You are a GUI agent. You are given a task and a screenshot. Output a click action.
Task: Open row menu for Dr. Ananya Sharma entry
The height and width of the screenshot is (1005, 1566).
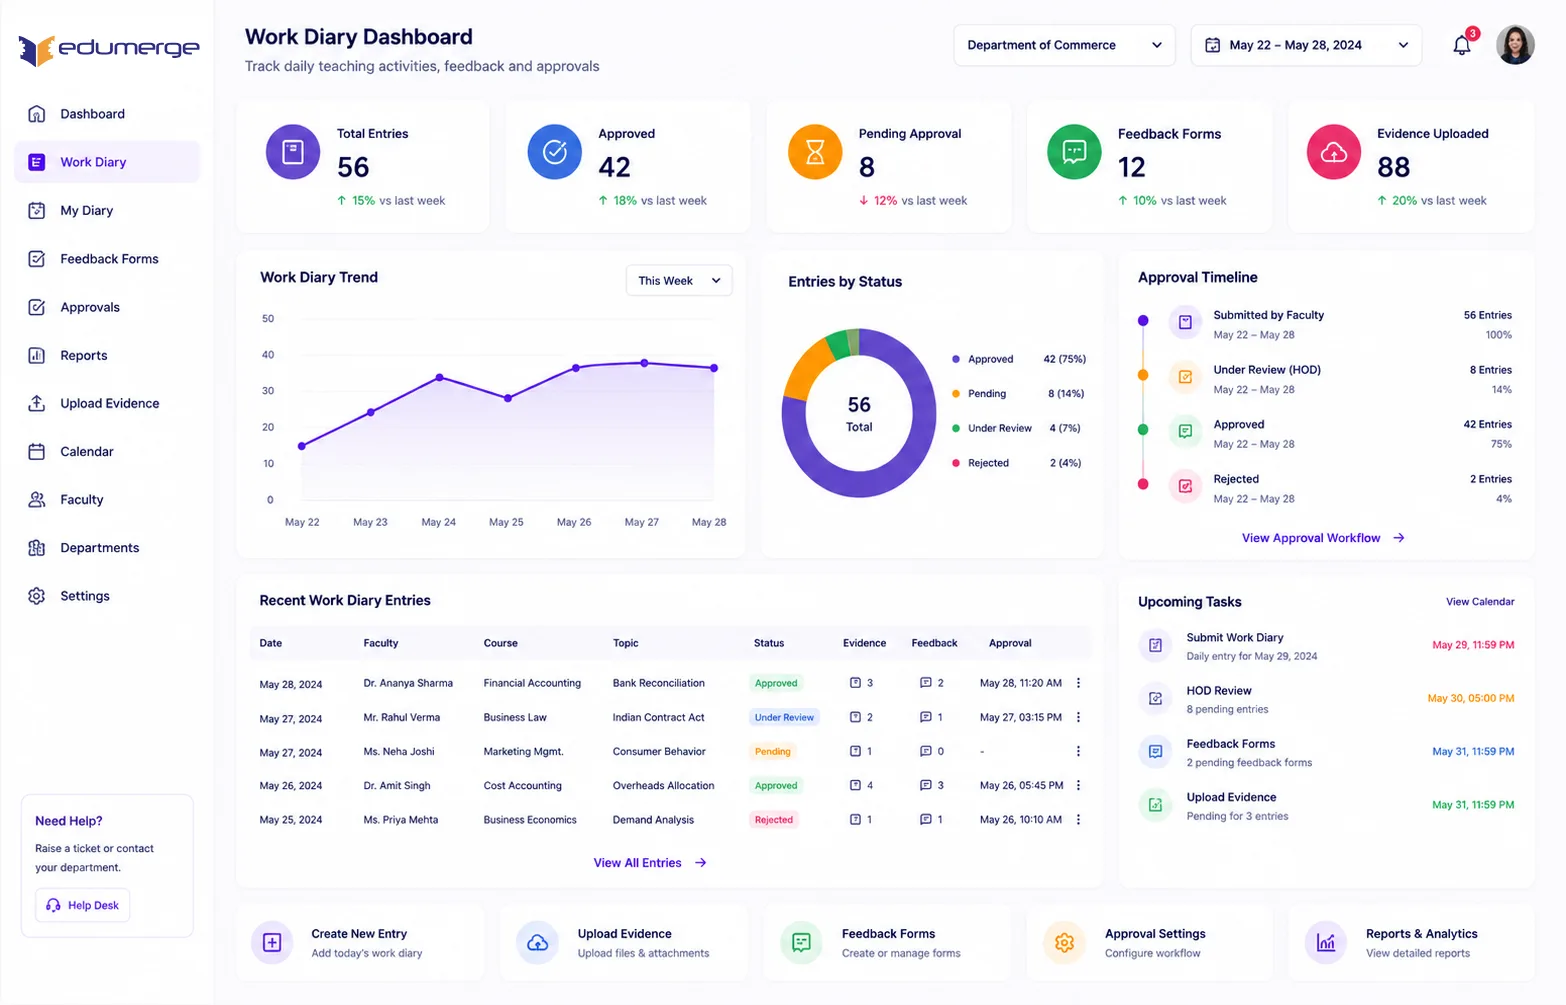coord(1078,683)
